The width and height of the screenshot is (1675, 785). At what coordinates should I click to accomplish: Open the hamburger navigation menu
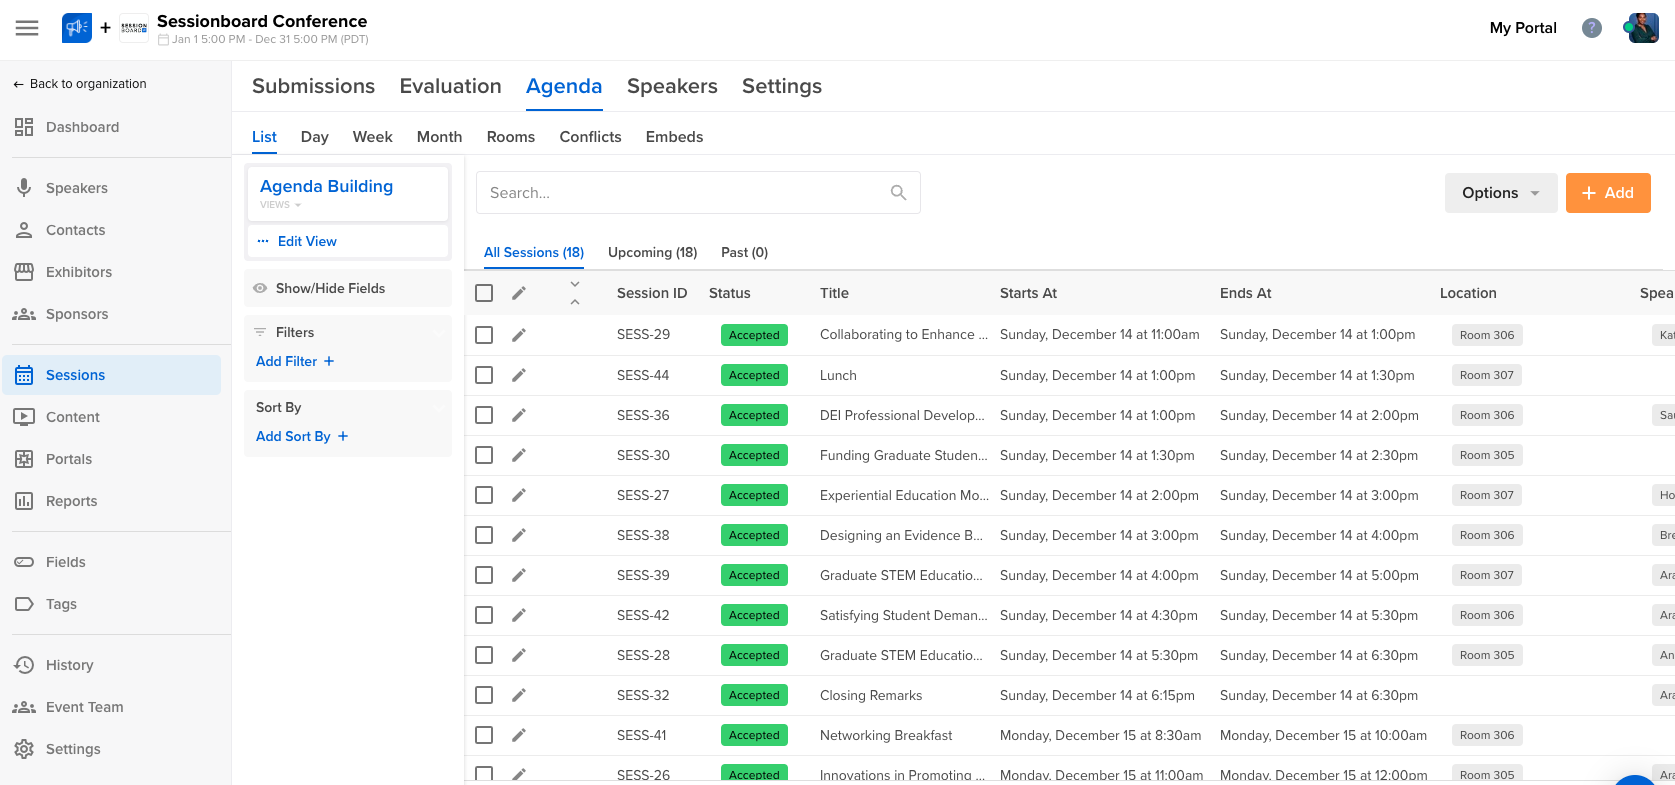(x=27, y=28)
